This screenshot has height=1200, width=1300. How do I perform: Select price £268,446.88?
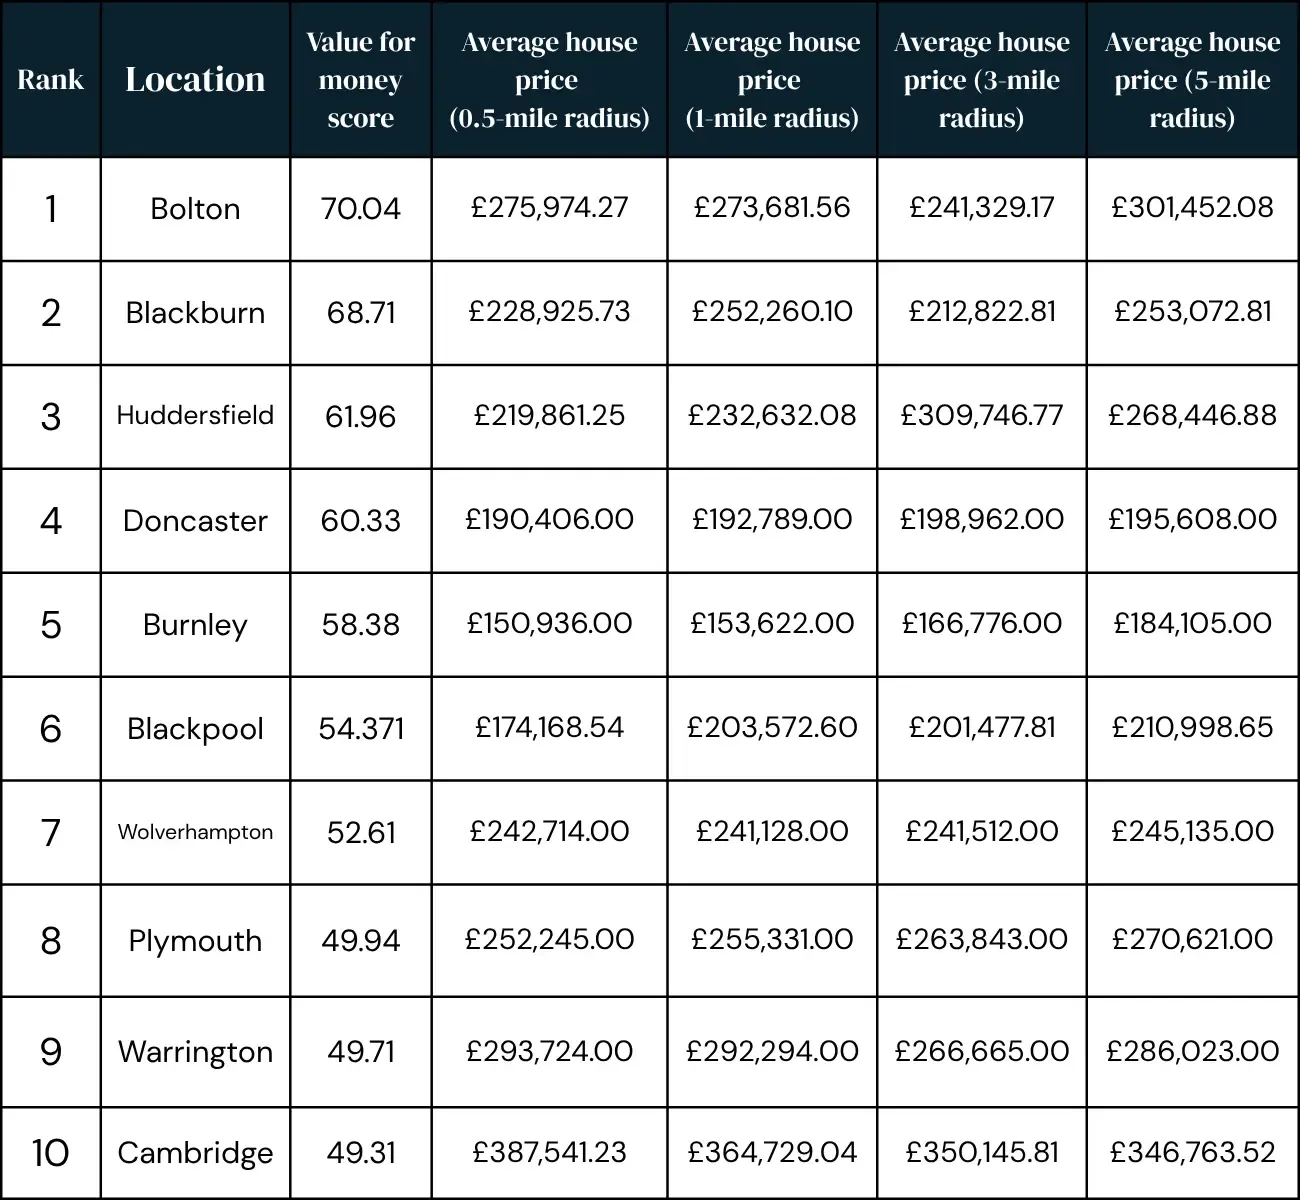(1192, 416)
